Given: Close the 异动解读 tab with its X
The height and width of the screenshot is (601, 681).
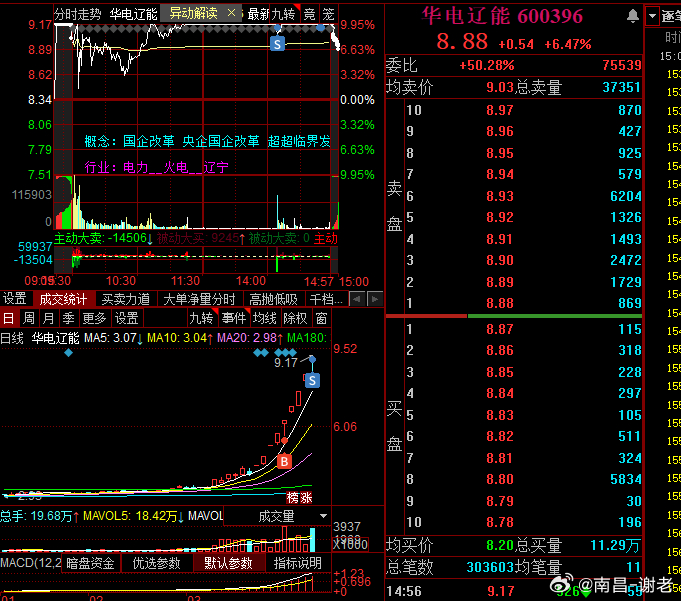Looking at the screenshot, I should (x=231, y=13).
